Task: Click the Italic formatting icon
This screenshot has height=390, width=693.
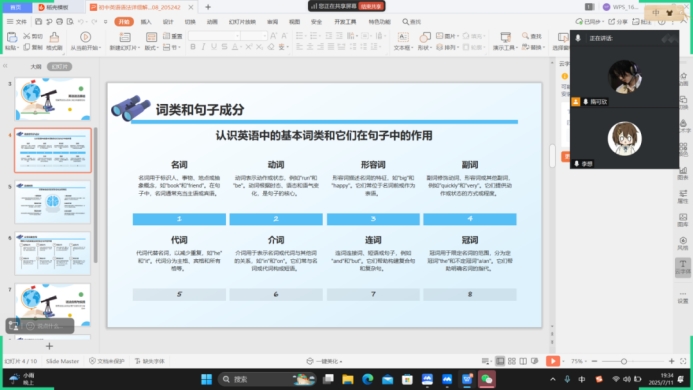Action: (203, 47)
